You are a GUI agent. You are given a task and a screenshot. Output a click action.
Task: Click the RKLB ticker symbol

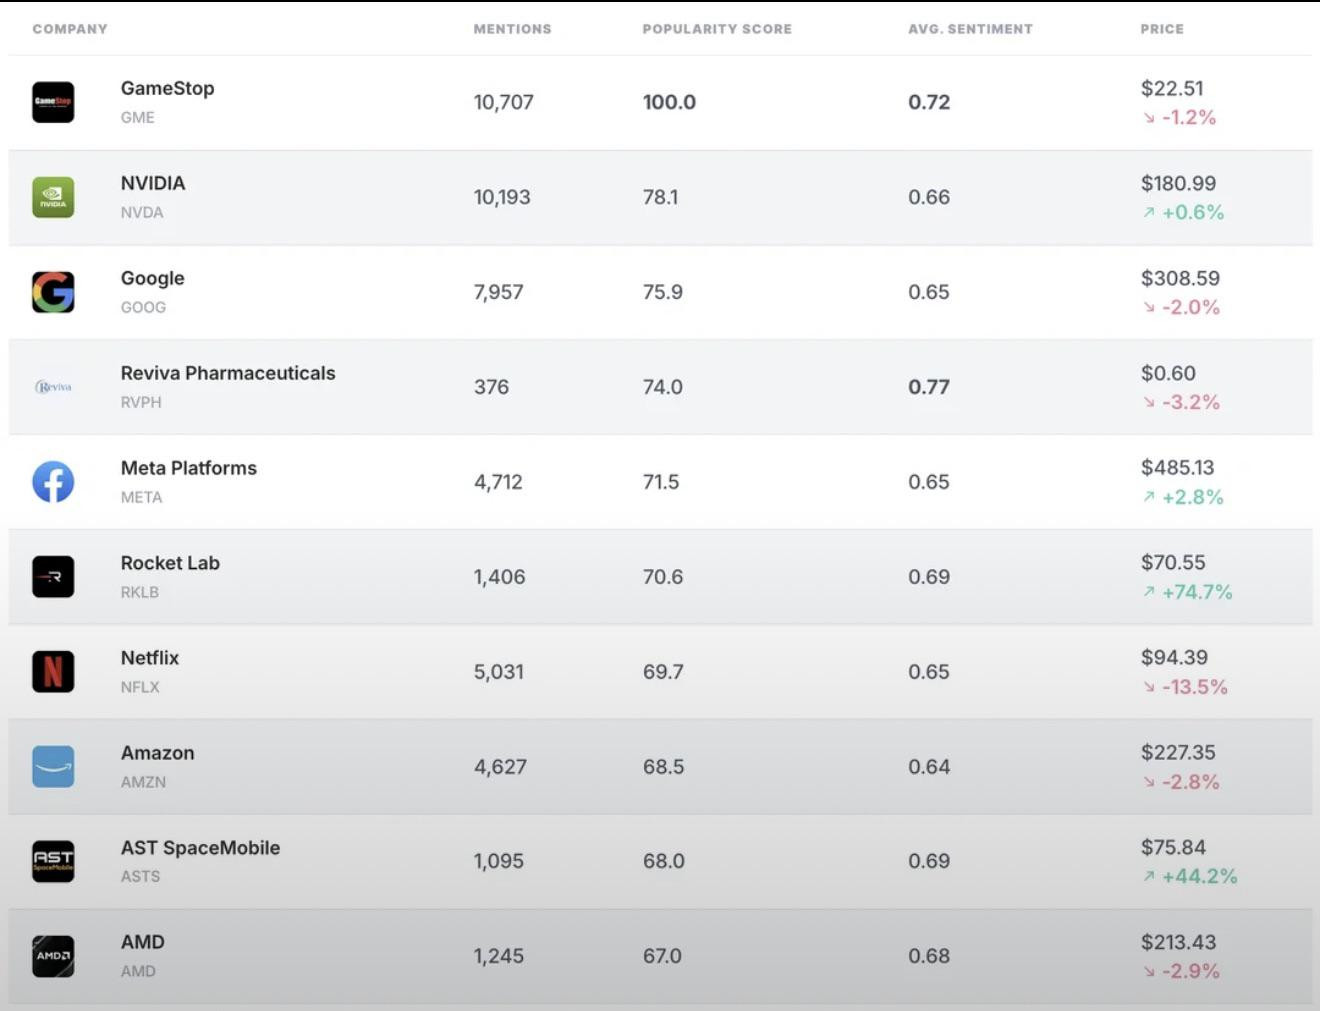click(x=140, y=592)
